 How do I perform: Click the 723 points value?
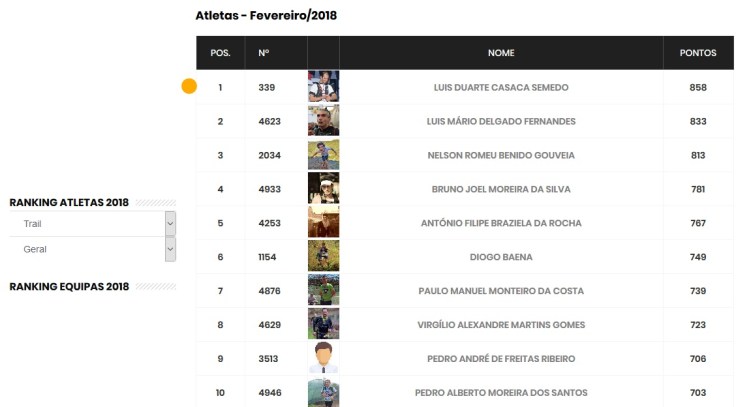coord(698,325)
